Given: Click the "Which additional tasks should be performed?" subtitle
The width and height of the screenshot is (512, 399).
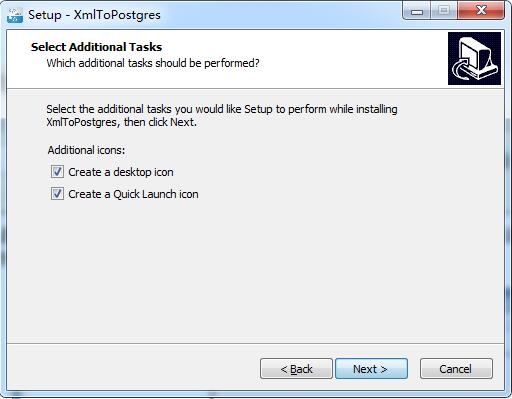Looking at the screenshot, I should click(x=153, y=63).
